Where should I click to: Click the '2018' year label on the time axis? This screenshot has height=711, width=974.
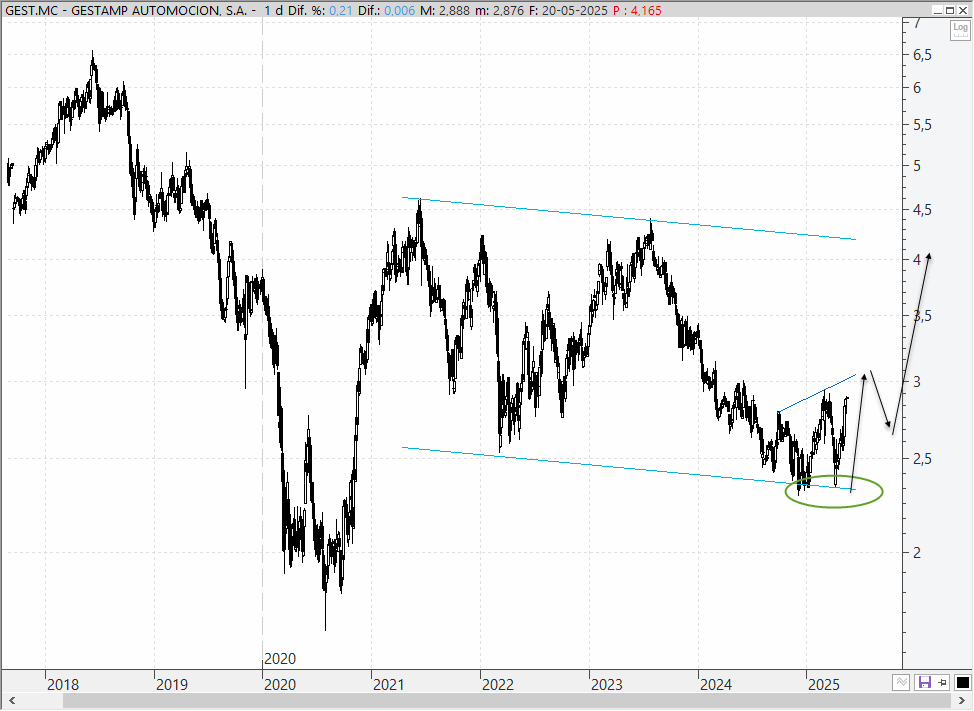pyautogui.click(x=63, y=684)
